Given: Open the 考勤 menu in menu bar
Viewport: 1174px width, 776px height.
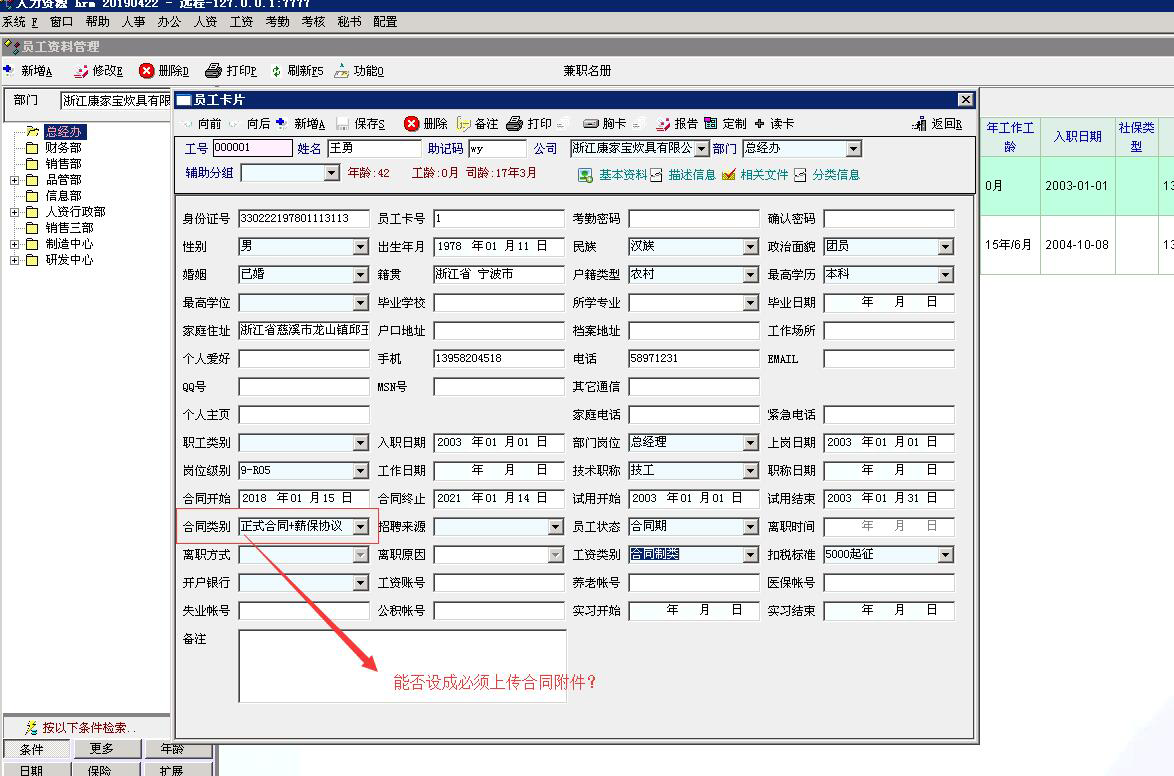Looking at the screenshot, I should click(277, 21).
